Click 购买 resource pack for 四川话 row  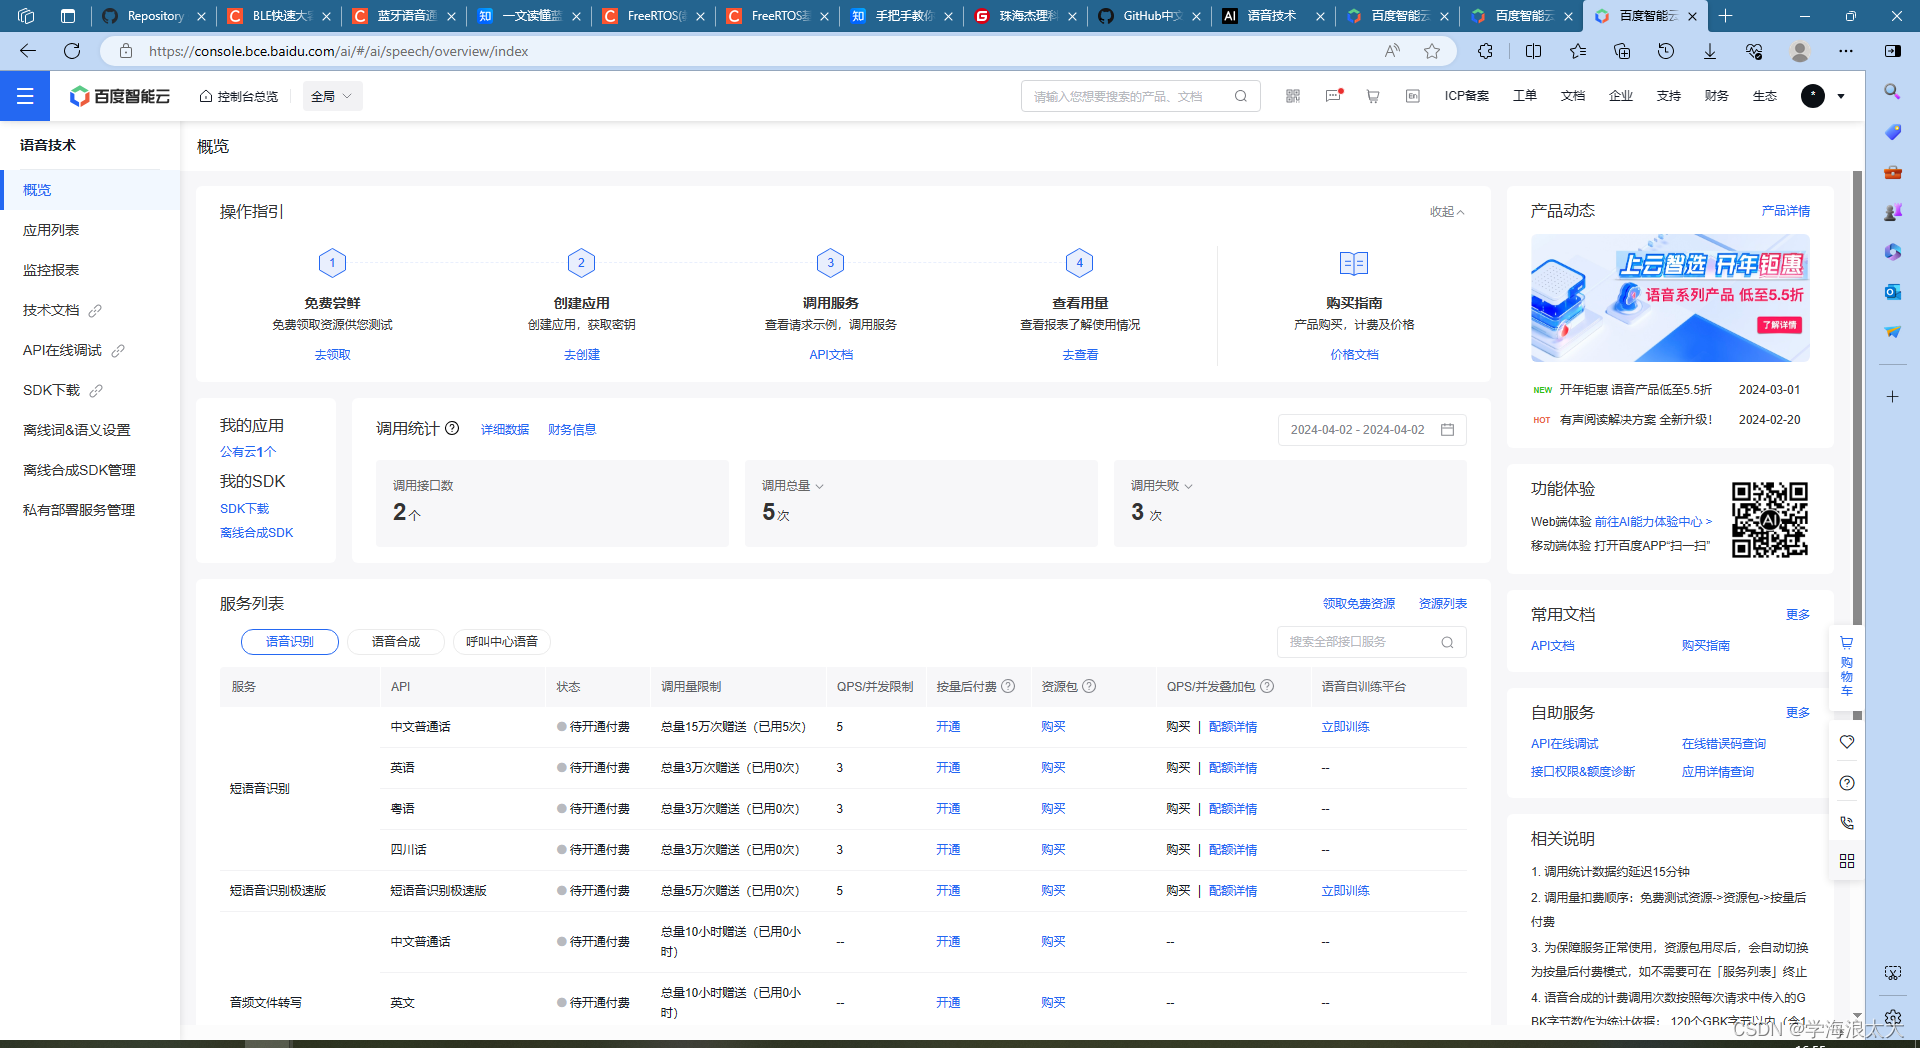[x=1053, y=850]
